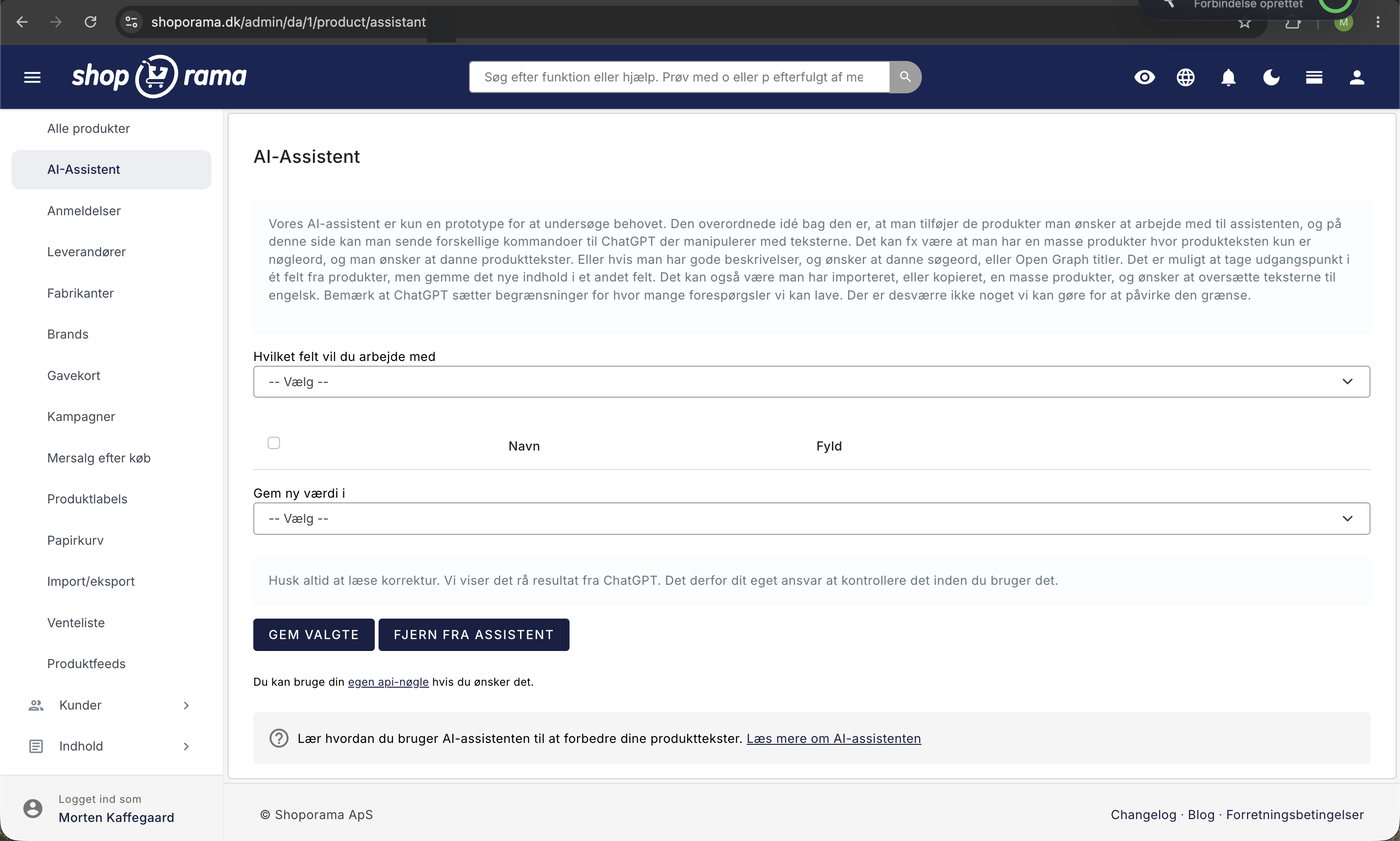Click the Kunder people icon
Viewport: 1400px width, 841px height.
point(36,705)
